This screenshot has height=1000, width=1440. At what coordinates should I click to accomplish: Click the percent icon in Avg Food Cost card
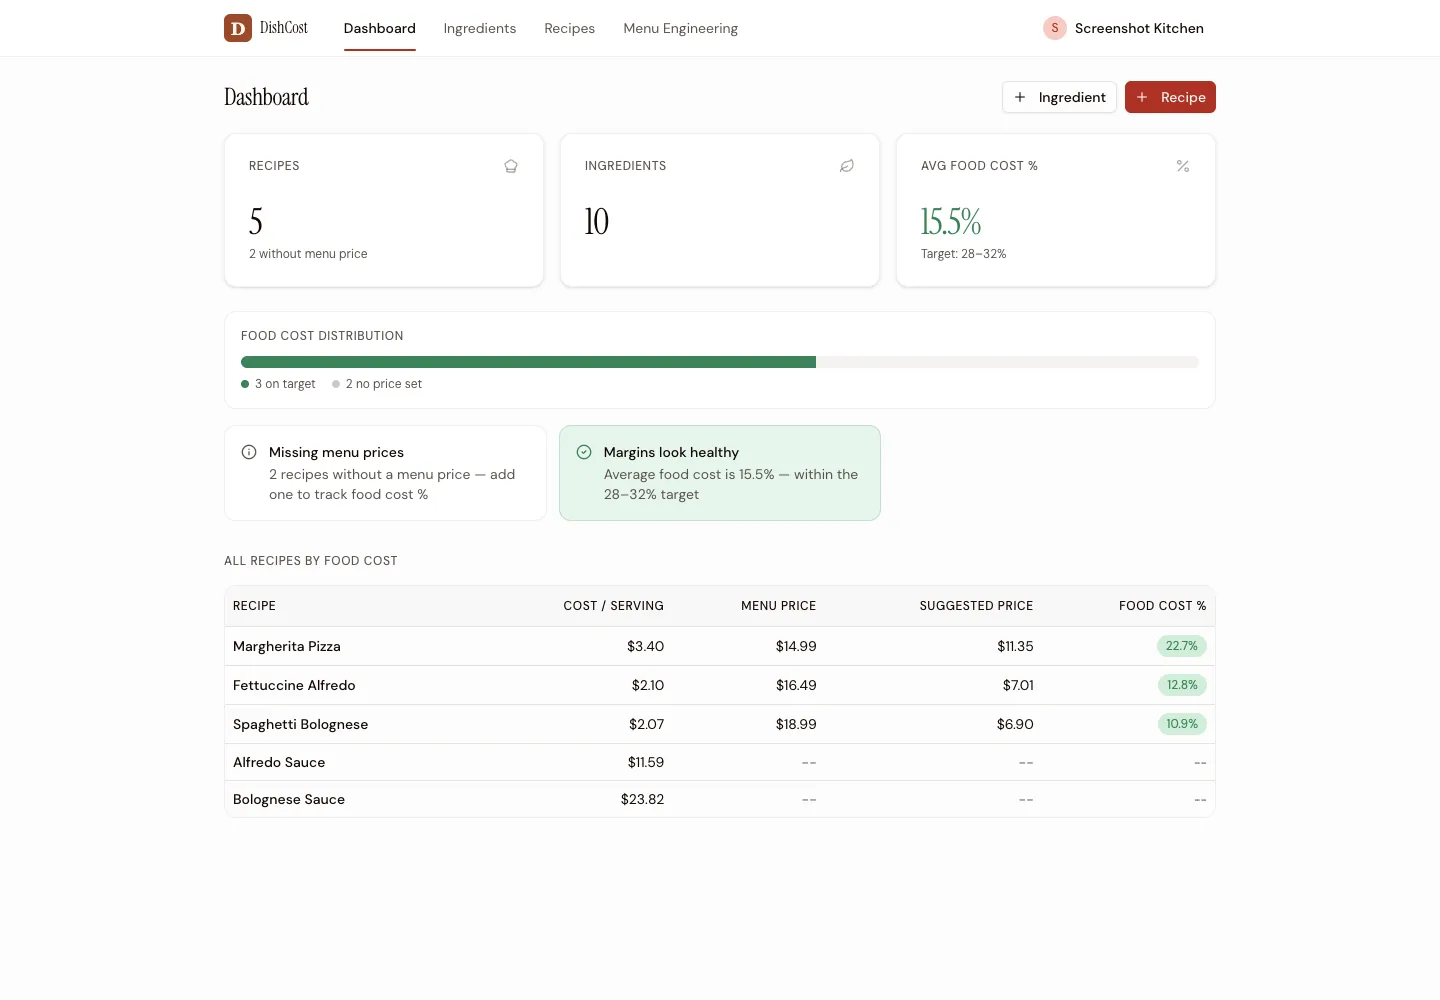[1183, 166]
